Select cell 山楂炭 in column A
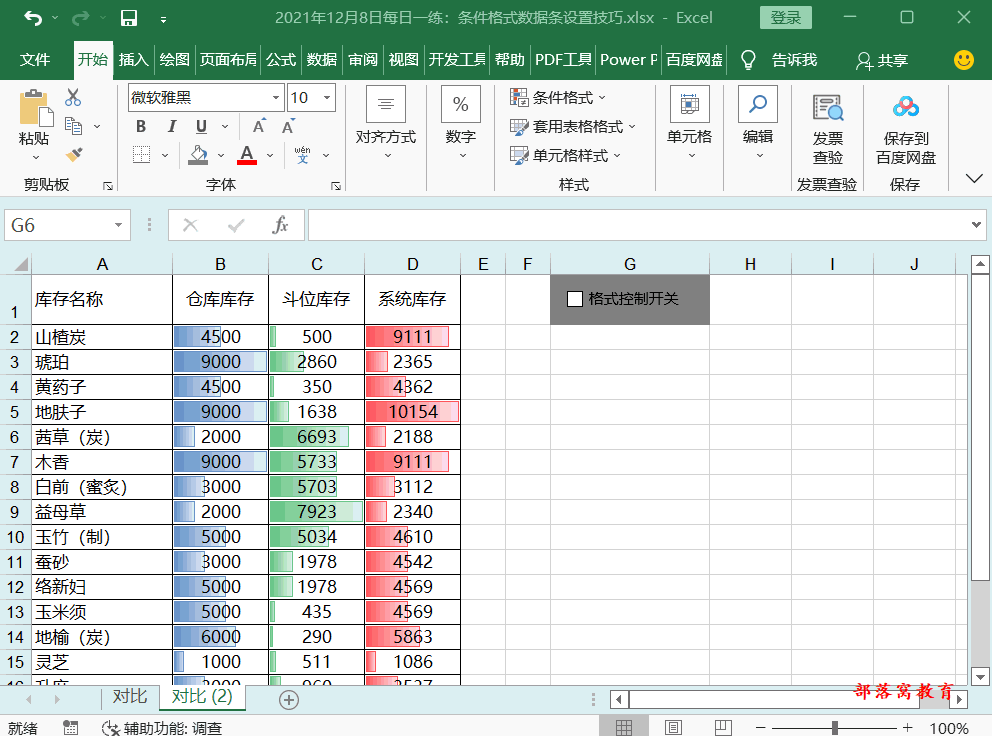The height and width of the screenshot is (736, 992). click(102, 337)
